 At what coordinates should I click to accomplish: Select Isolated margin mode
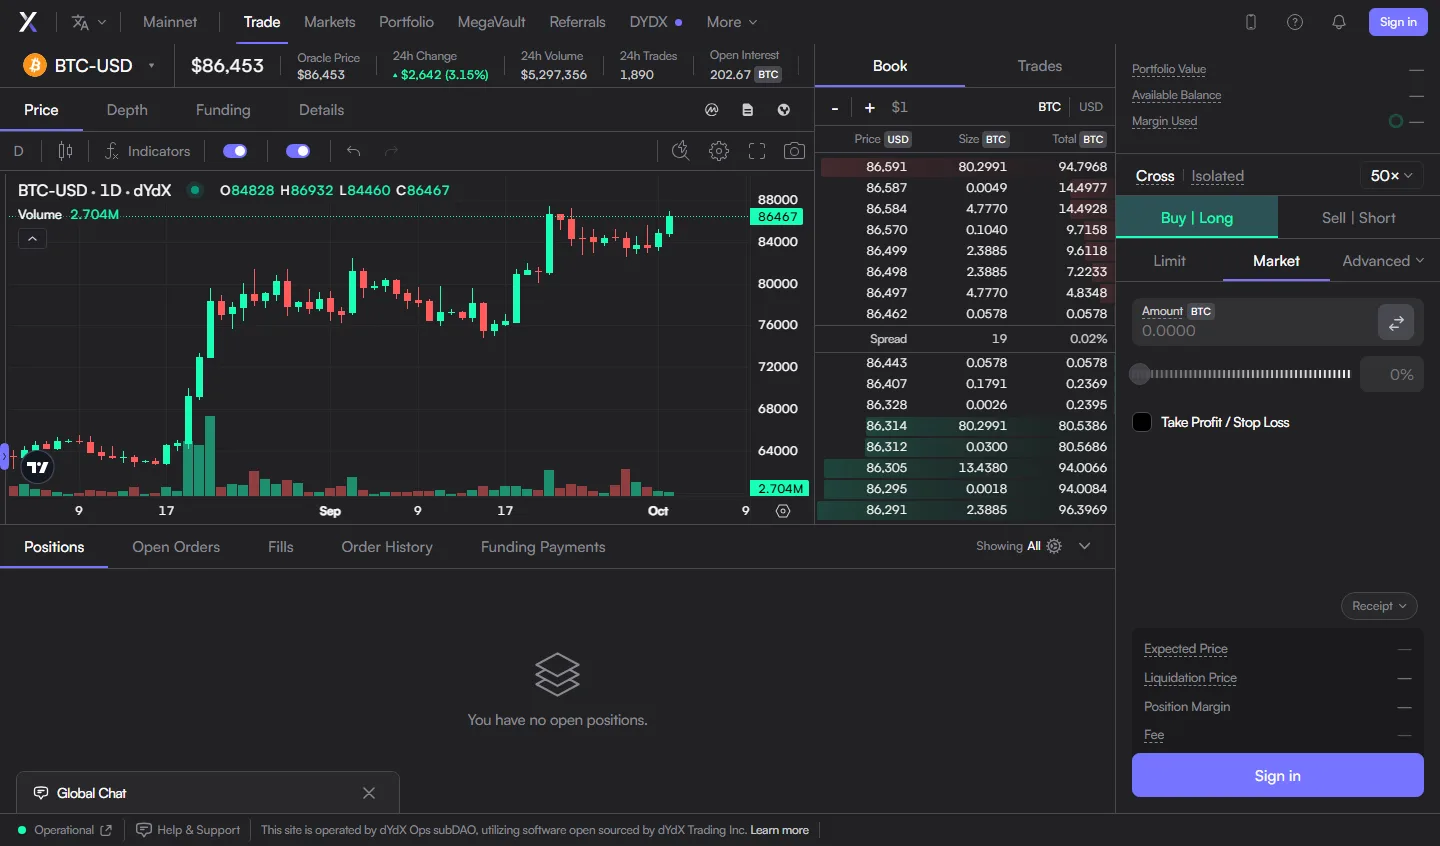(1218, 176)
